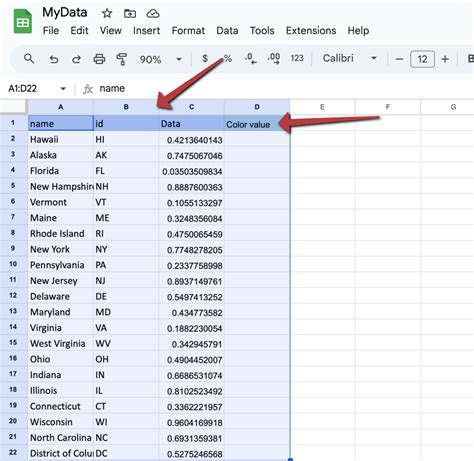Expand the name box range dropdown
This screenshot has height=461, width=474.
click(63, 89)
